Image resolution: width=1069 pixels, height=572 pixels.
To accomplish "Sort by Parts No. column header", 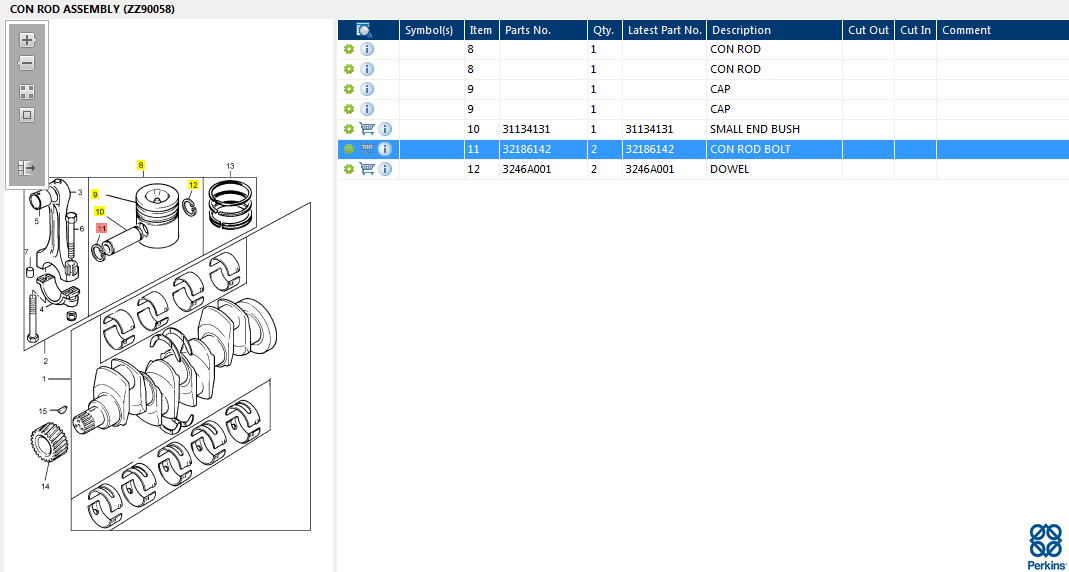I will [x=543, y=30].
